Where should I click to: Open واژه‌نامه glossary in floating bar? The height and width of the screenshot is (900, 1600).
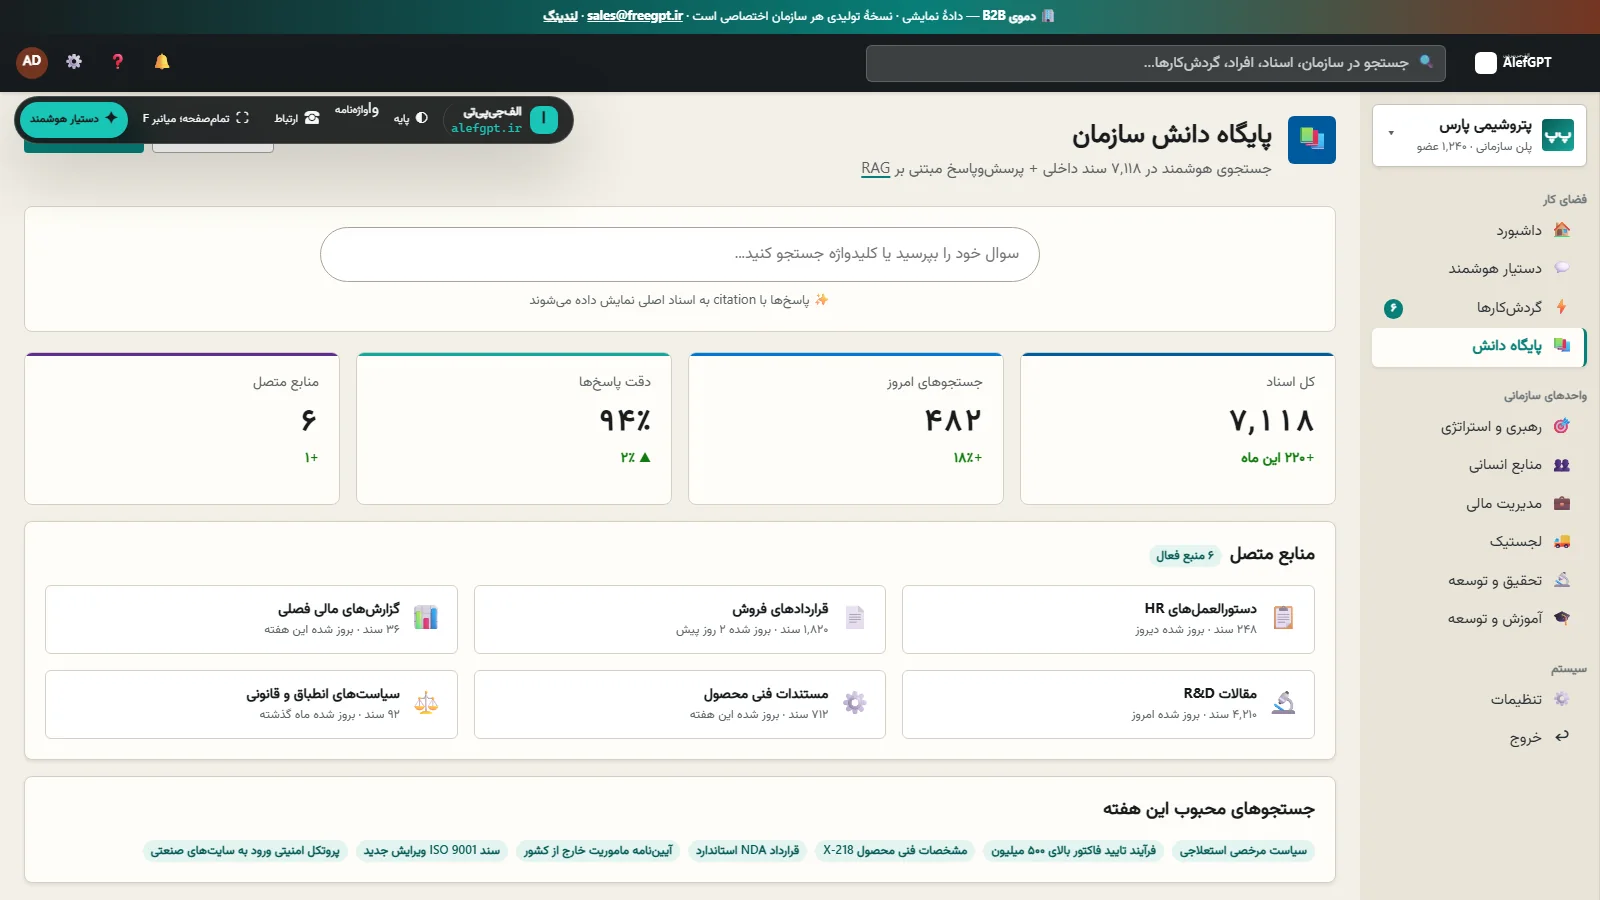356,110
